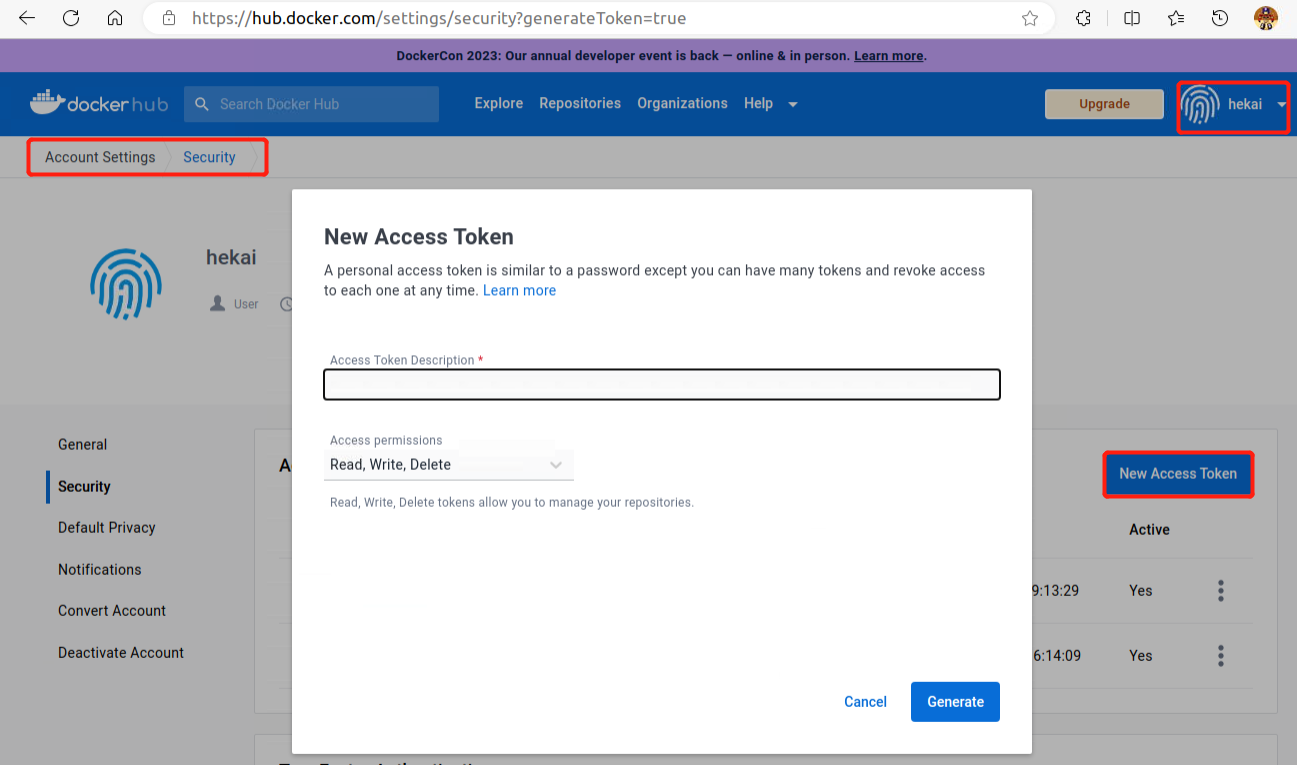The width and height of the screenshot is (1297, 765).
Task: Reload the page with refresh icon
Action: tap(71, 18)
